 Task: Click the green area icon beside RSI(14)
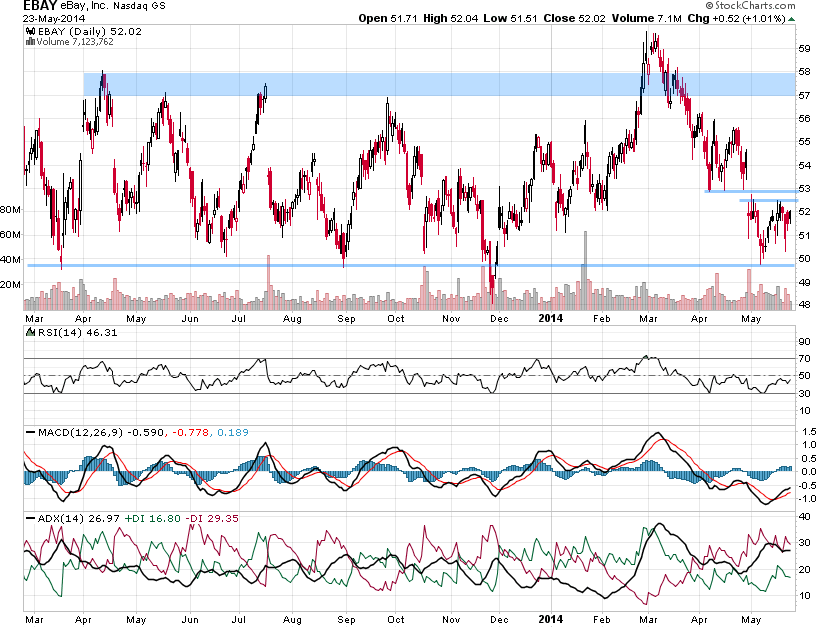pos(30,332)
